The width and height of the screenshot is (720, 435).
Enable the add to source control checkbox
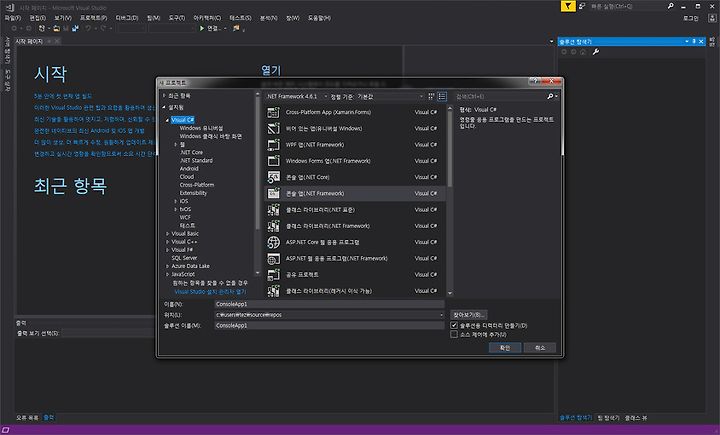(x=454, y=334)
